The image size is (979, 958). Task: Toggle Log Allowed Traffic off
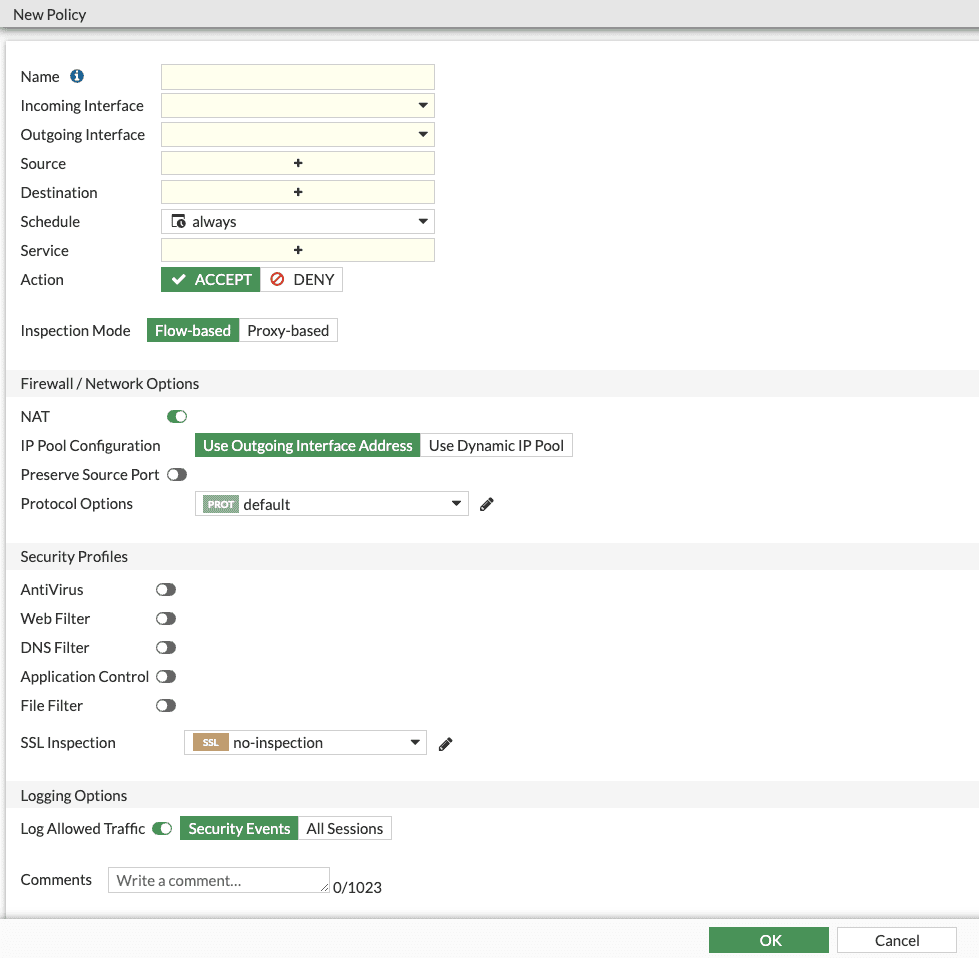[162, 828]
